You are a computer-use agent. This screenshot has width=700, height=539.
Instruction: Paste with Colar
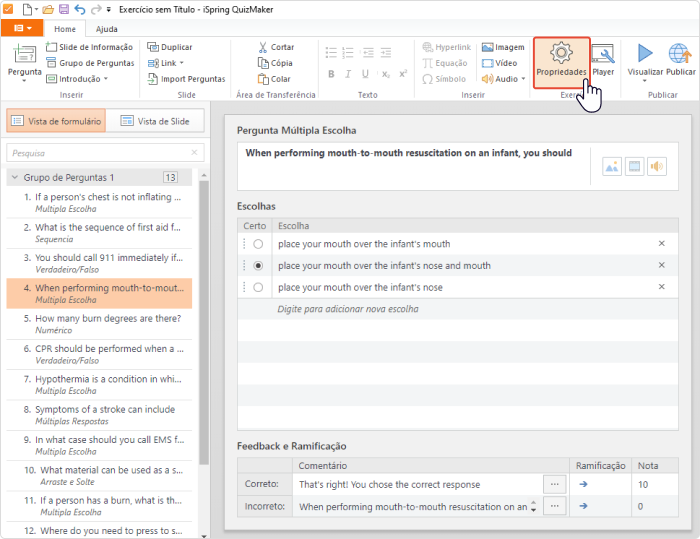click(274, 79)
